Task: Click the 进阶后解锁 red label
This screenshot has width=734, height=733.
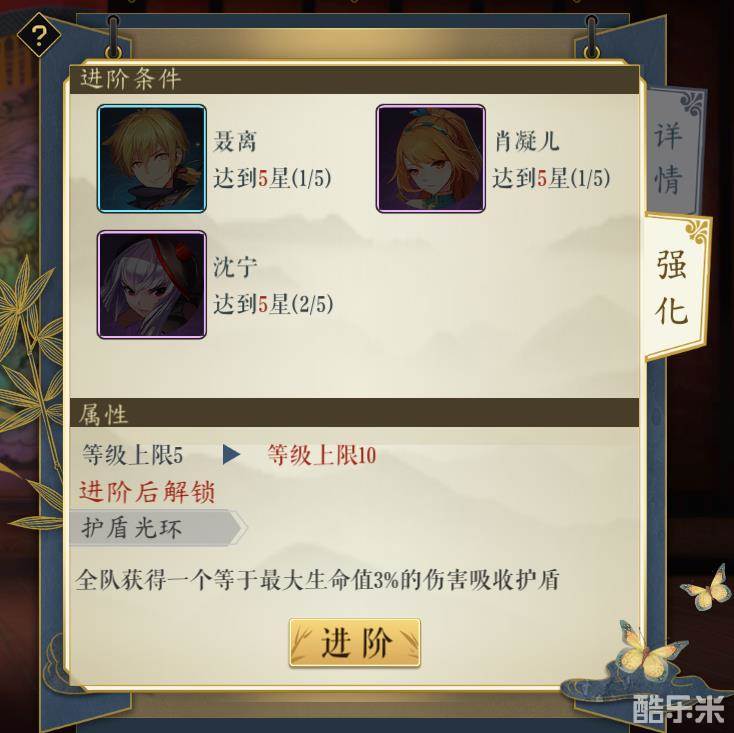Action: coord(147,492)
